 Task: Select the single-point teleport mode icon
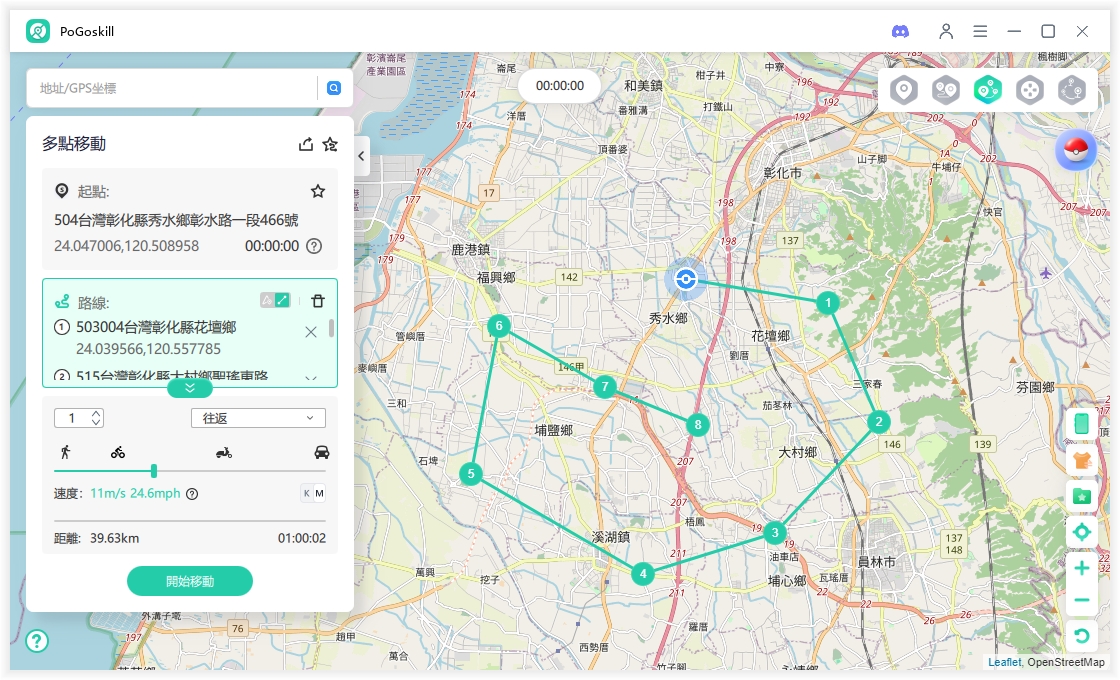coord(904,91)
